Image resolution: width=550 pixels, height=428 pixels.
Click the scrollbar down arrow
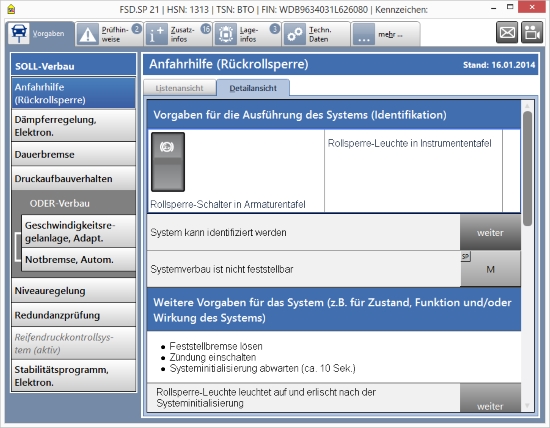[x=527, y=406]
